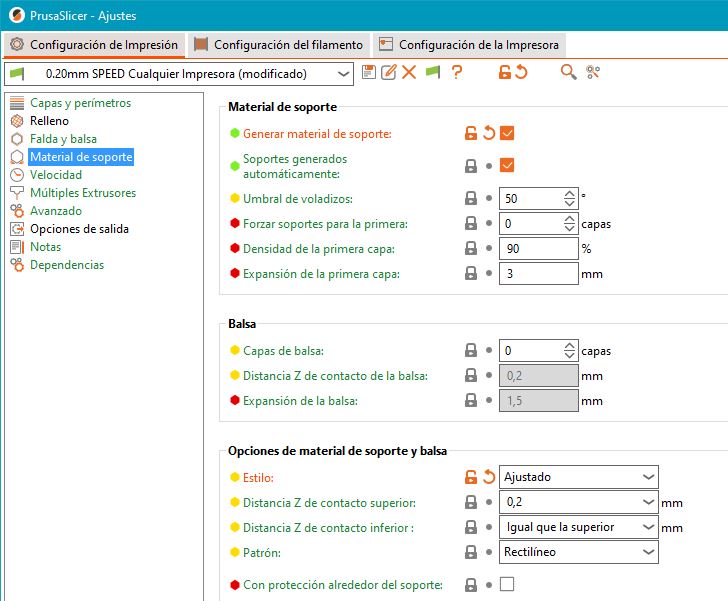
Task: Switch to Configuración de la Impresora tab
Action: [x=468, y=45]
